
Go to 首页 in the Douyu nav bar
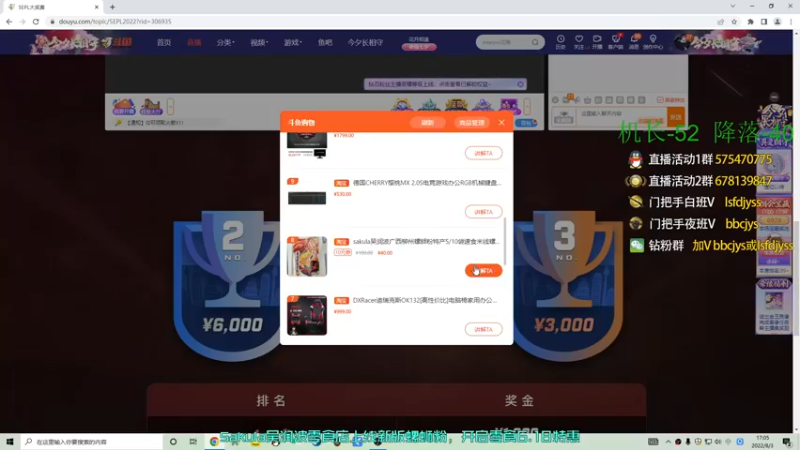click(x=164, y=42)
